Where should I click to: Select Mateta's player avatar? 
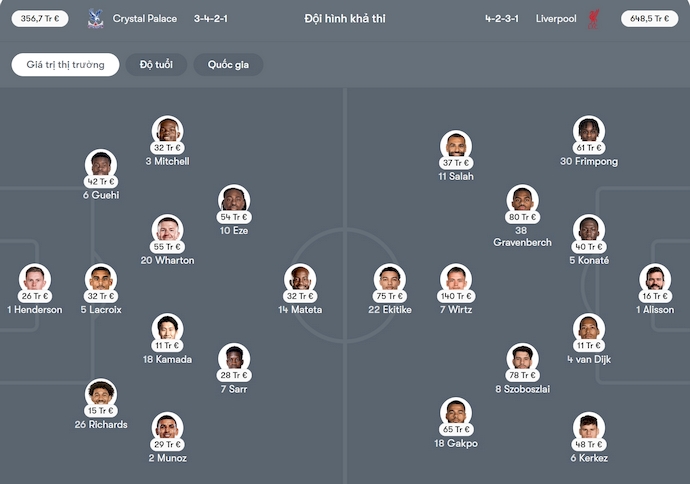[x=299, y=278]
